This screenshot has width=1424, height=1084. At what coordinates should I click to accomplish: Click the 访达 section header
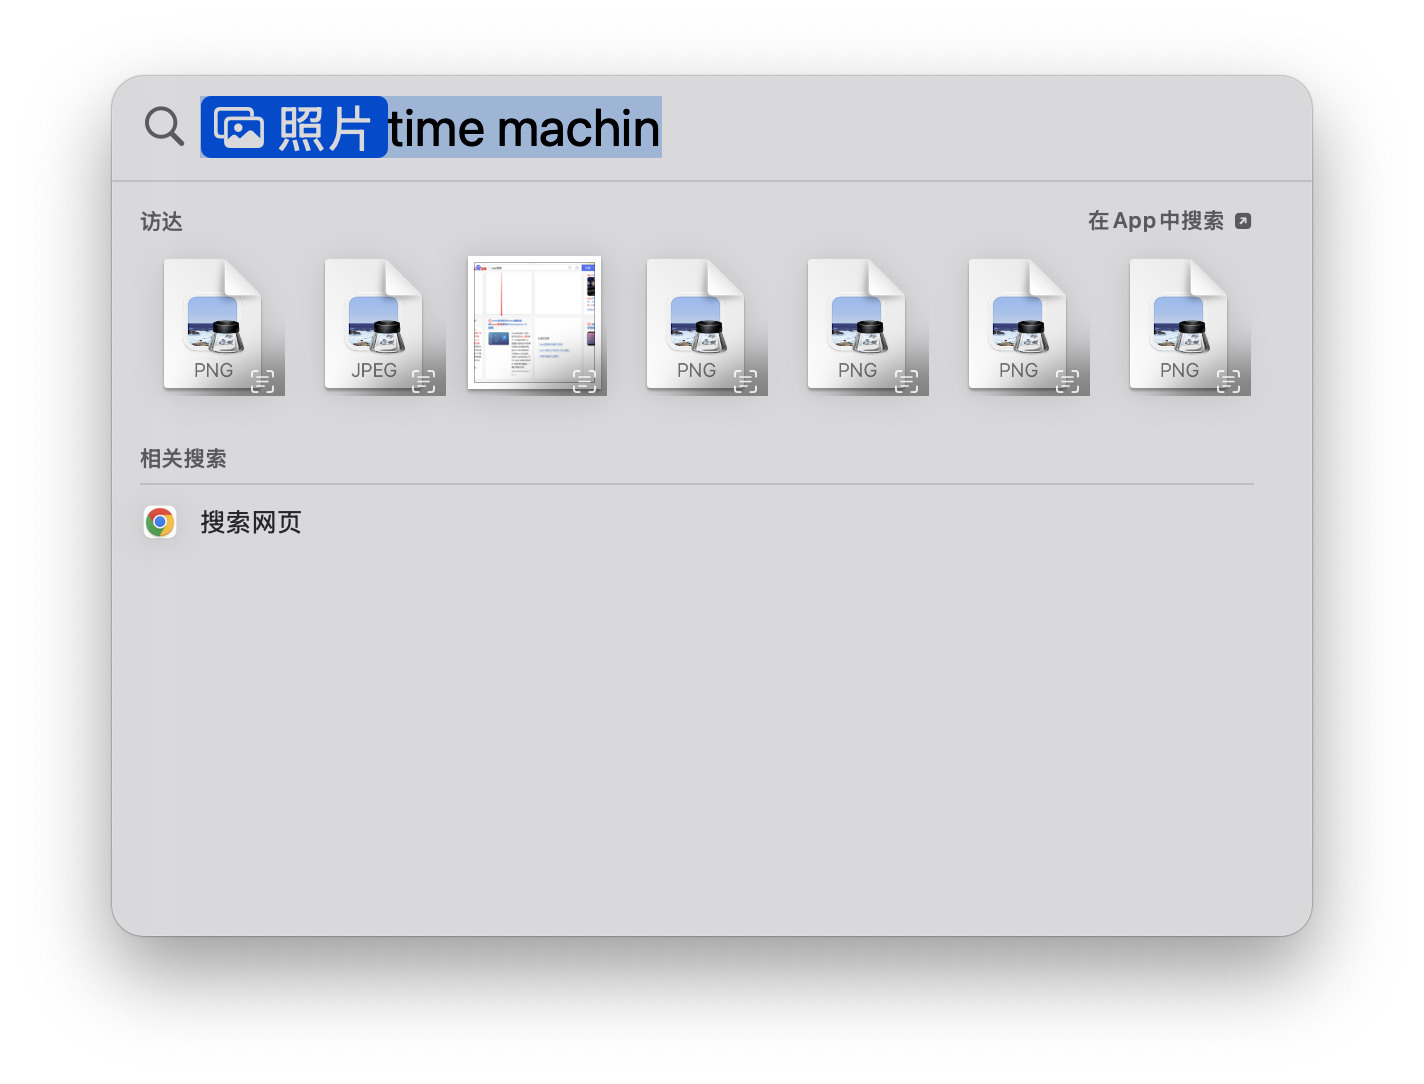tap(161, 221)
